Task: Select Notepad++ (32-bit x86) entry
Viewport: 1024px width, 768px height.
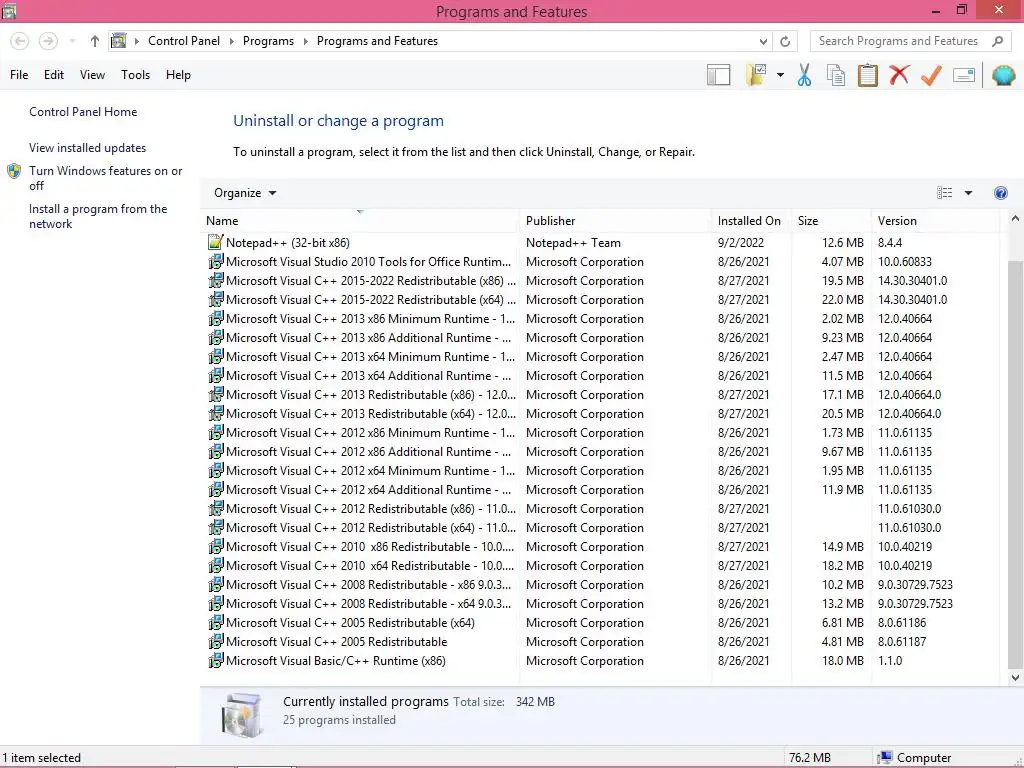Action: coord(600,242)
